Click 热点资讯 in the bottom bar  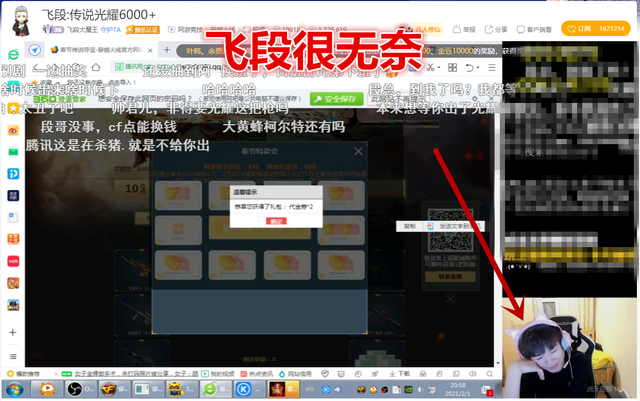257,374
